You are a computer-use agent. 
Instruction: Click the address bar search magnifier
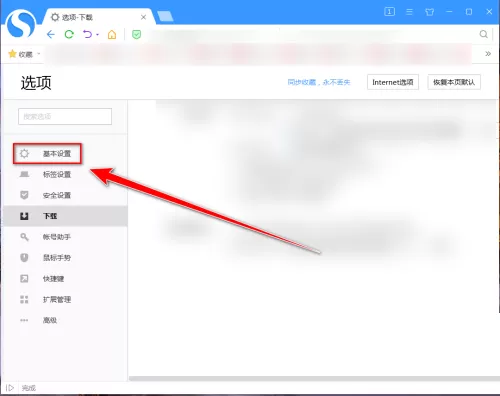click(x=483, y=34)
